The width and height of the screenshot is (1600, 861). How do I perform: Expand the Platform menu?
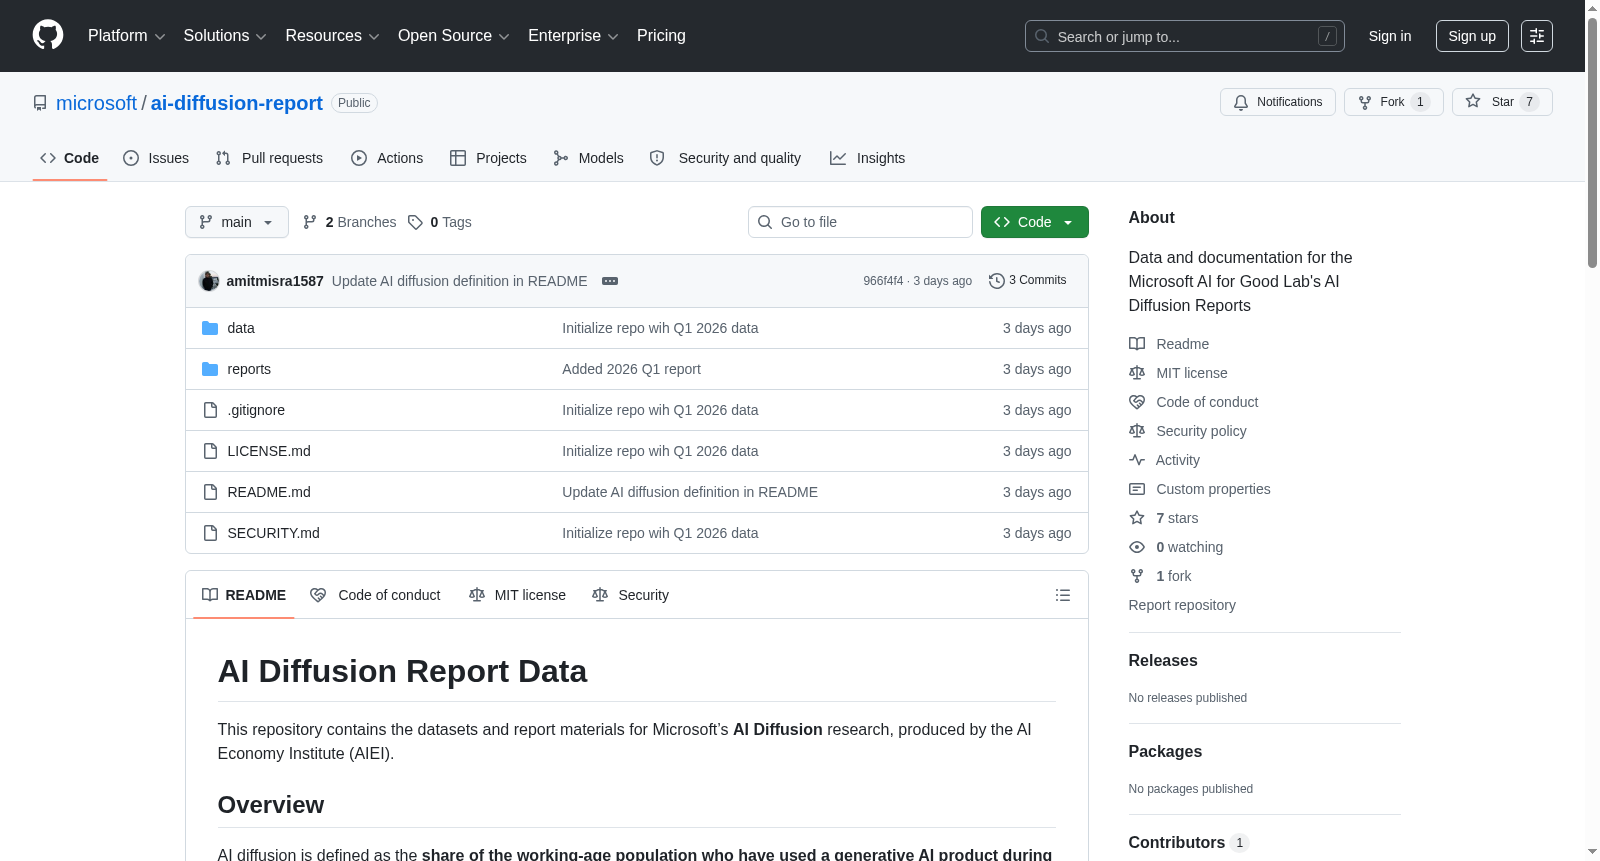(x=126, y=36)
